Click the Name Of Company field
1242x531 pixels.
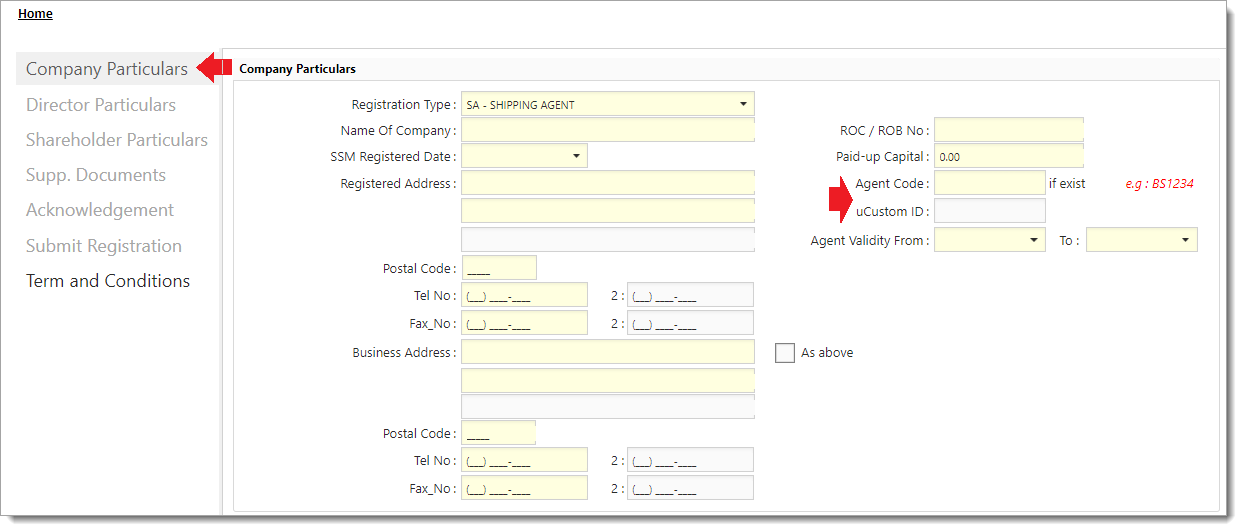607,130
